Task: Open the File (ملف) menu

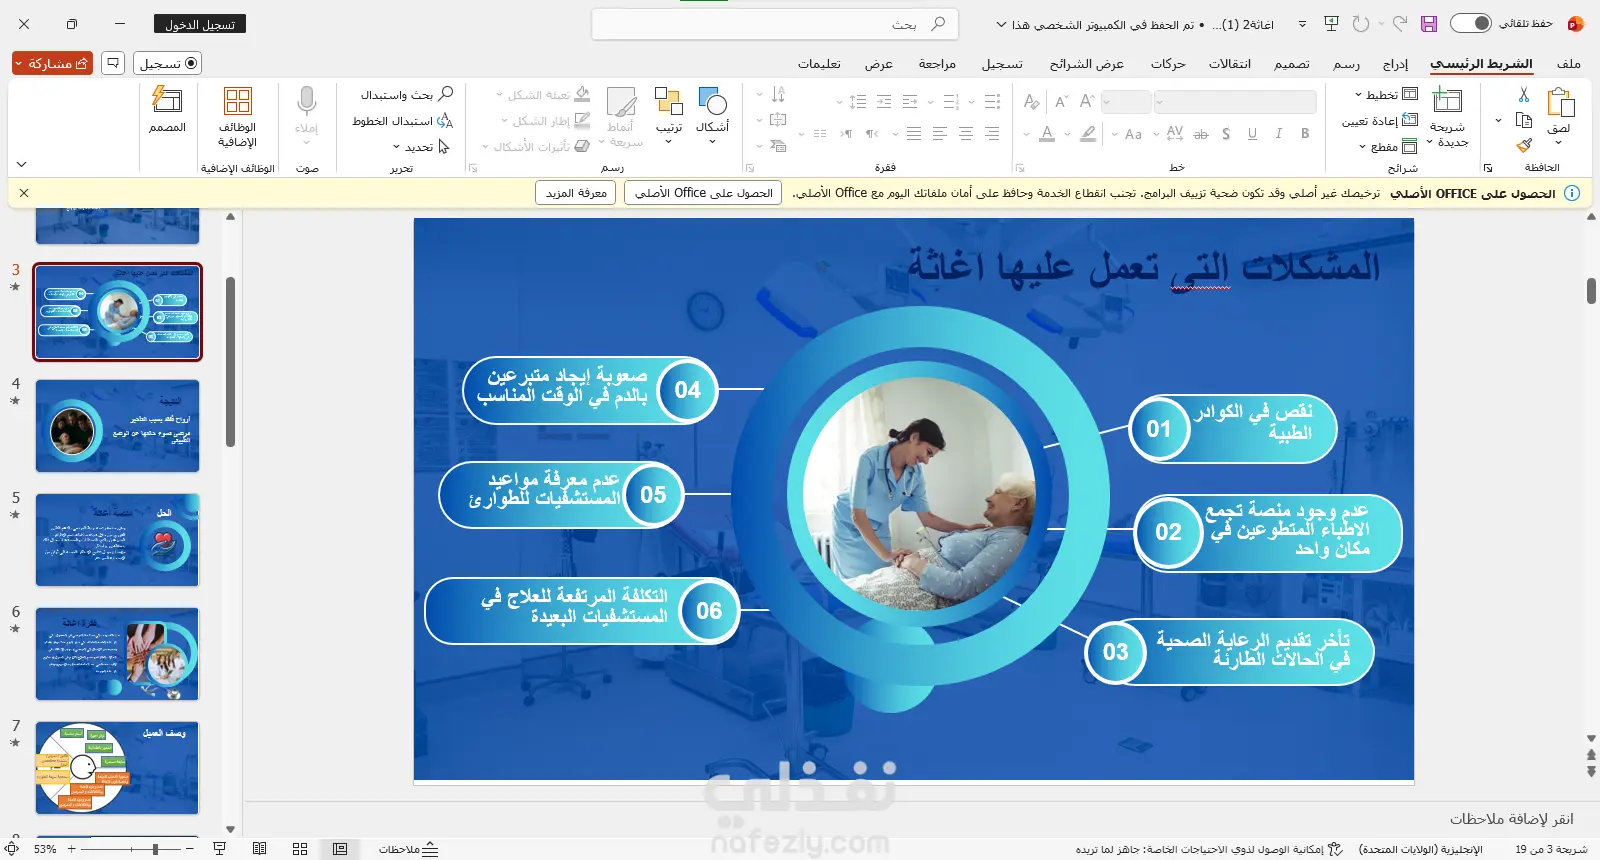Action: pos(1569,64)
